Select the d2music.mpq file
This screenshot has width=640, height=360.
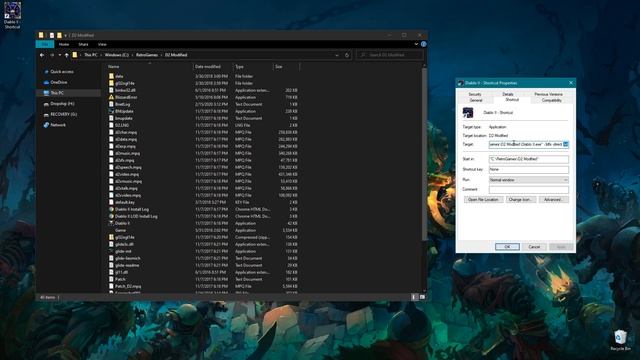click(127, 153)
